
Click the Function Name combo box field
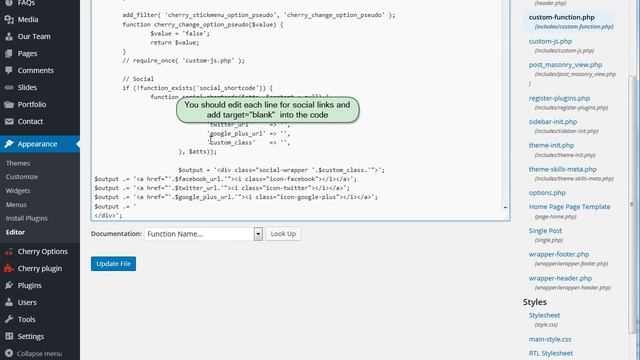pyautogui.click(x=203, y=234)
